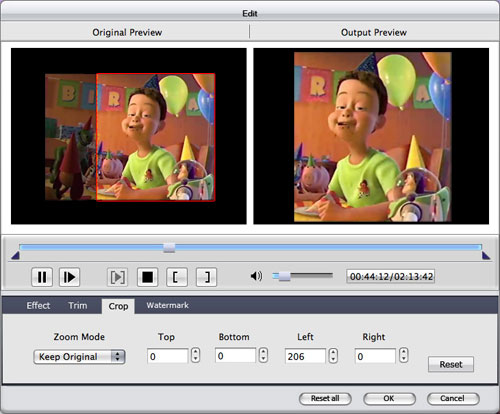Click the Right crop value field
The image size is (500, 414).
tap(375, 356)
